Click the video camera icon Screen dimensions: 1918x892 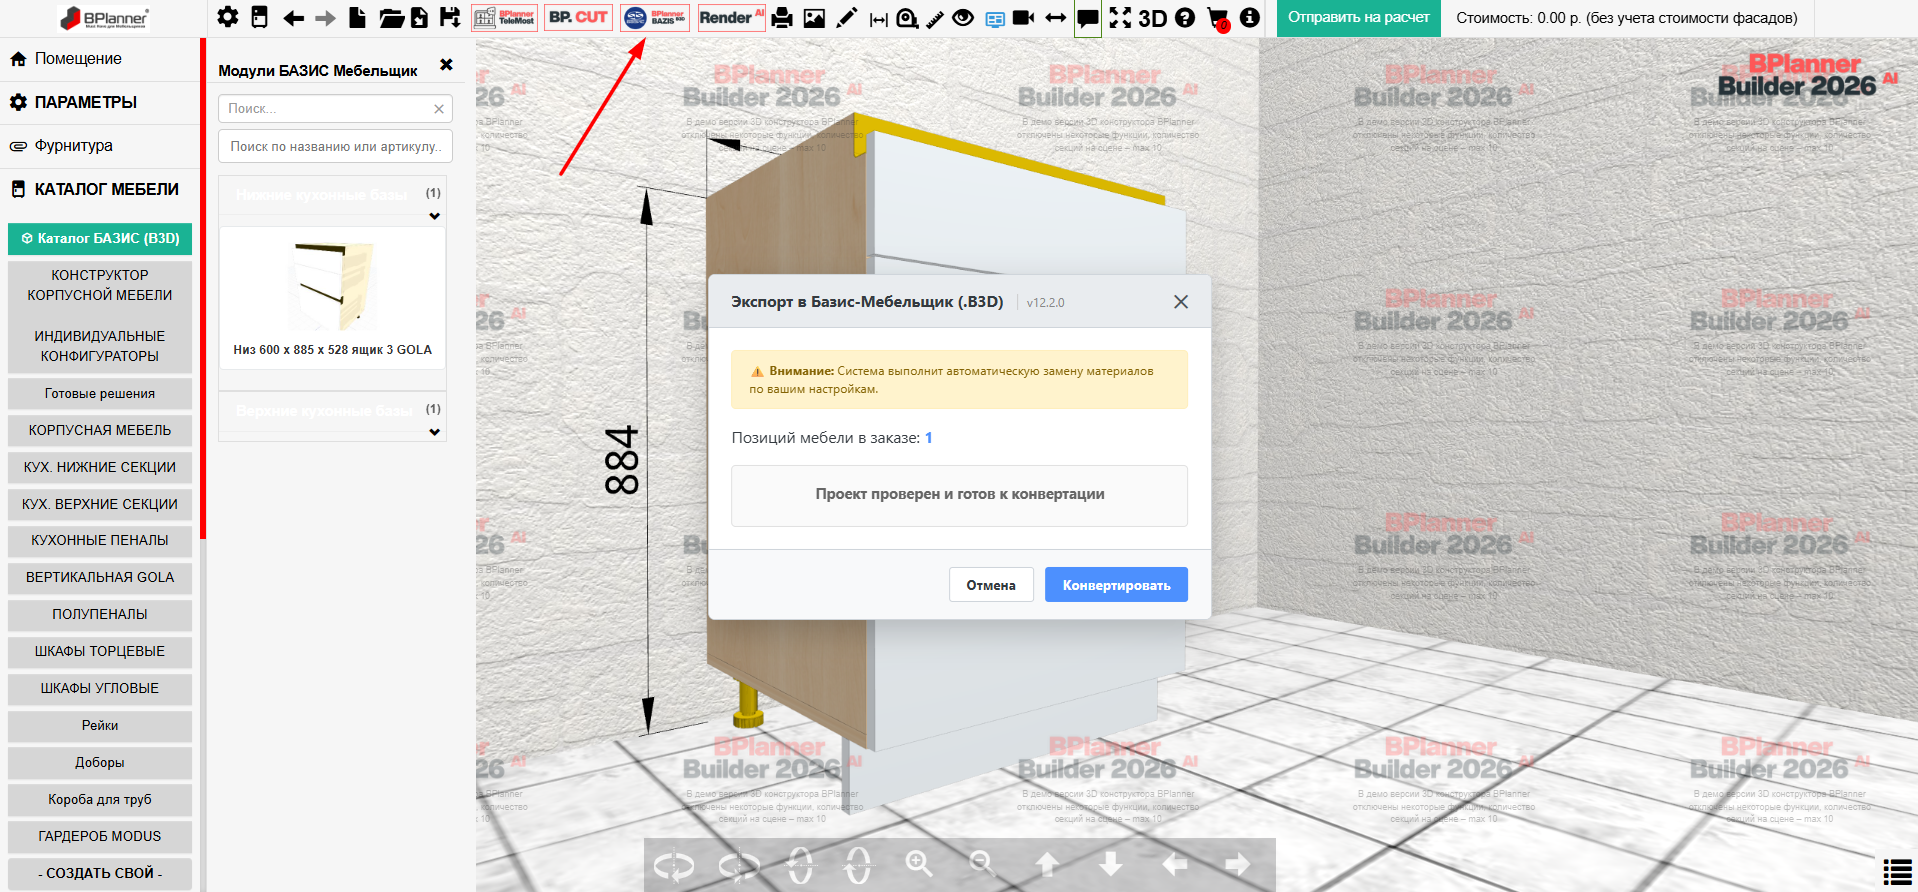[x=1023, y=17]
